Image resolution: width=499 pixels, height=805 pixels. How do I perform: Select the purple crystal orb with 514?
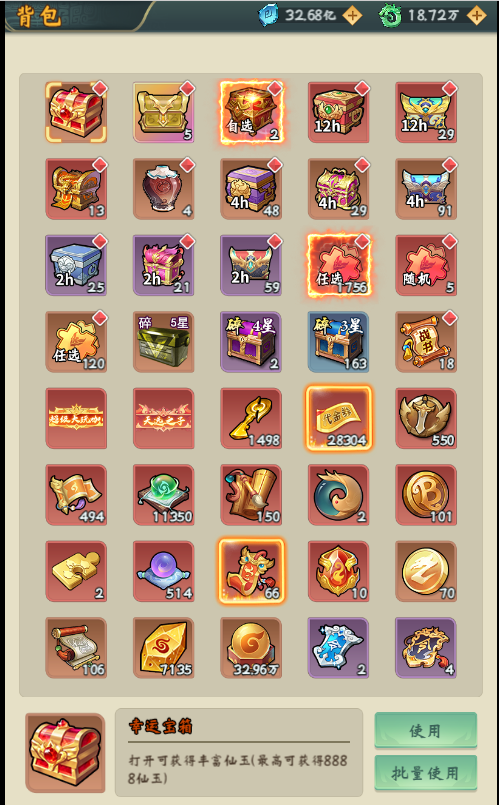click(164, 571)
